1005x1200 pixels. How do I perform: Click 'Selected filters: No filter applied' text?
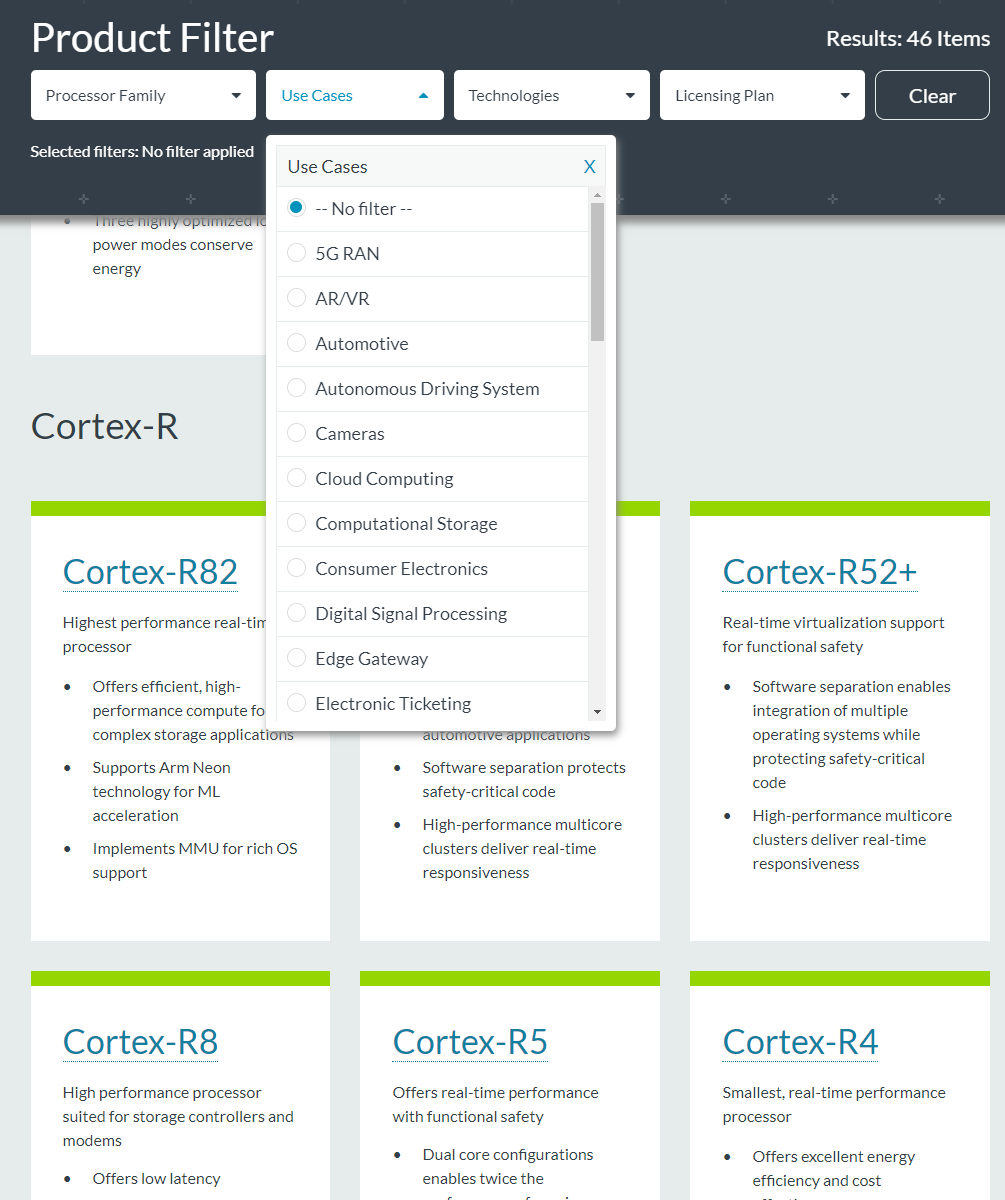point(142,152)
